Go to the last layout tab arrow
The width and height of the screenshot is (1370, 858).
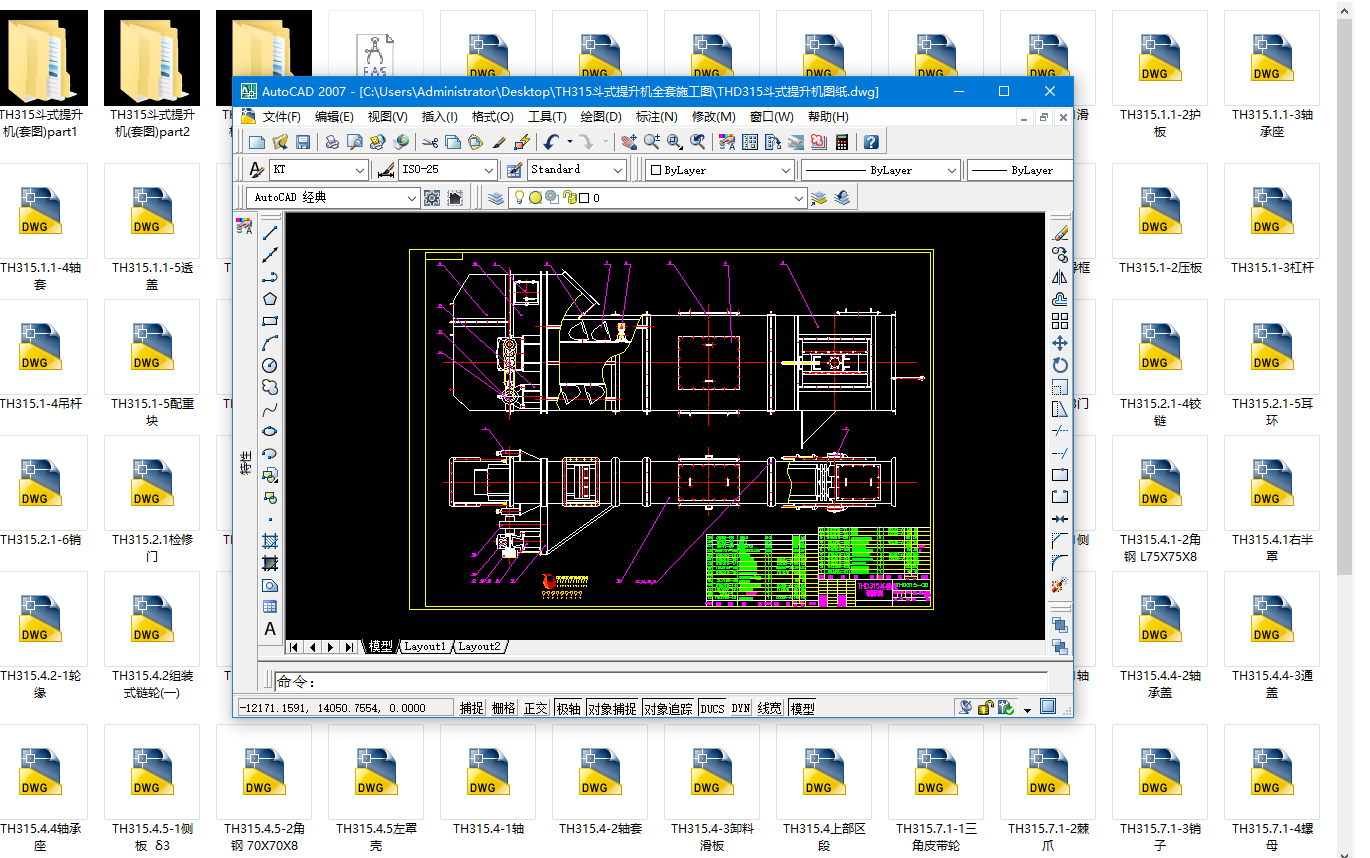coord(349,647)
